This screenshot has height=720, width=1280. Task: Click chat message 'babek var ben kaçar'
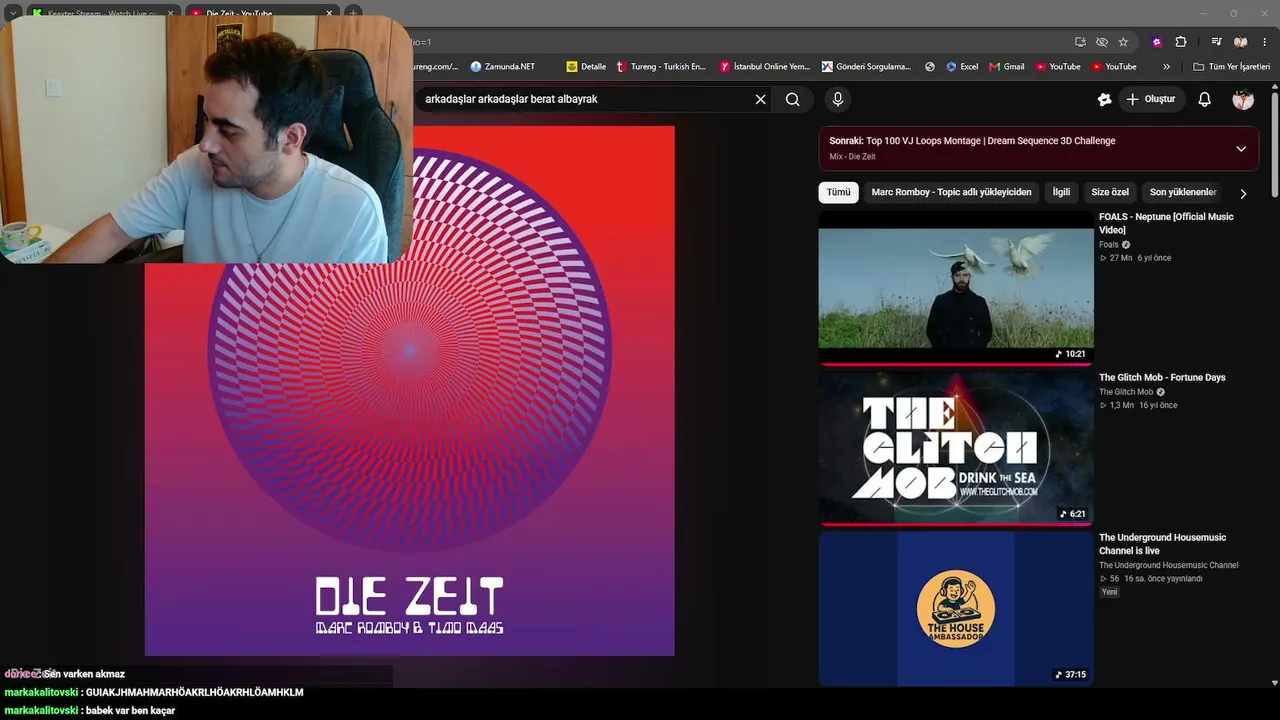[x=130, y=710]
